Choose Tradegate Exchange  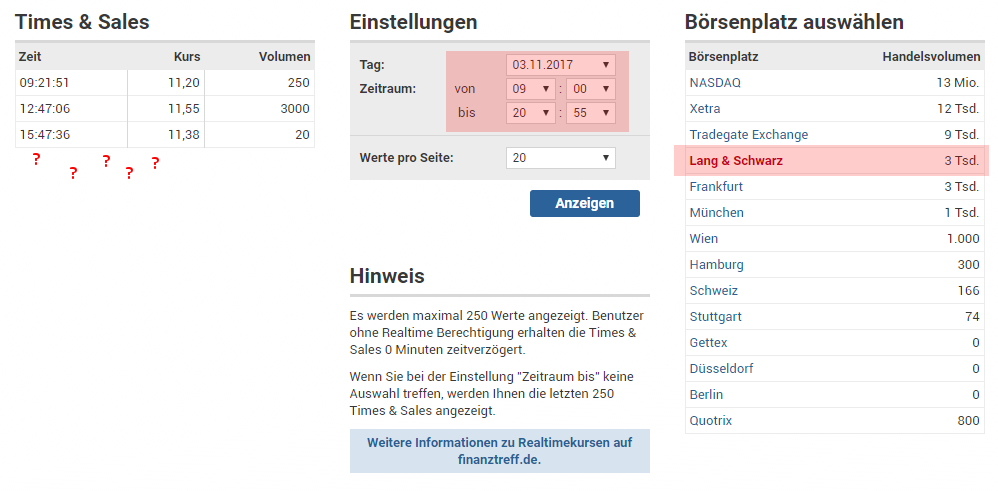click(x=748, y=134)
